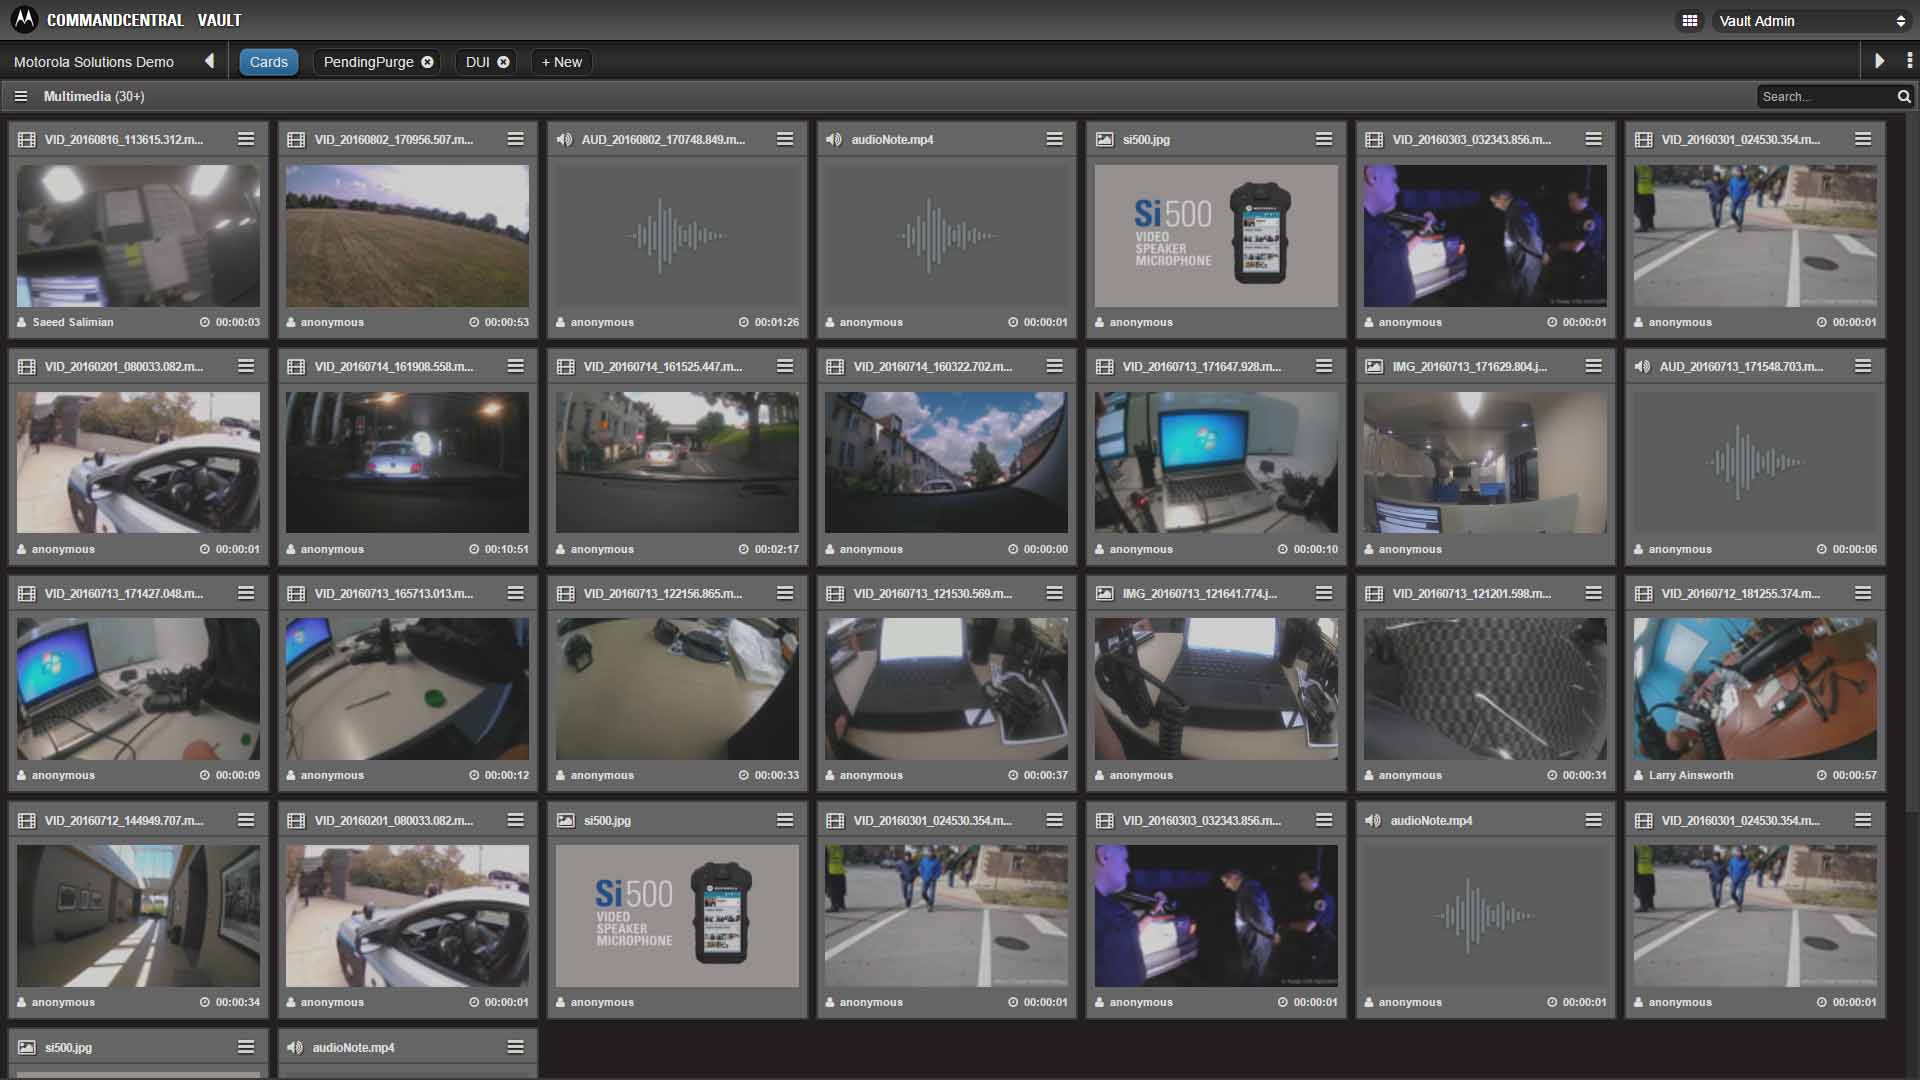The width and height of the screenshot is (1920, 1080).
Task: Click the + New filter button
Action: pyautogui.click(x=561, y=61)
